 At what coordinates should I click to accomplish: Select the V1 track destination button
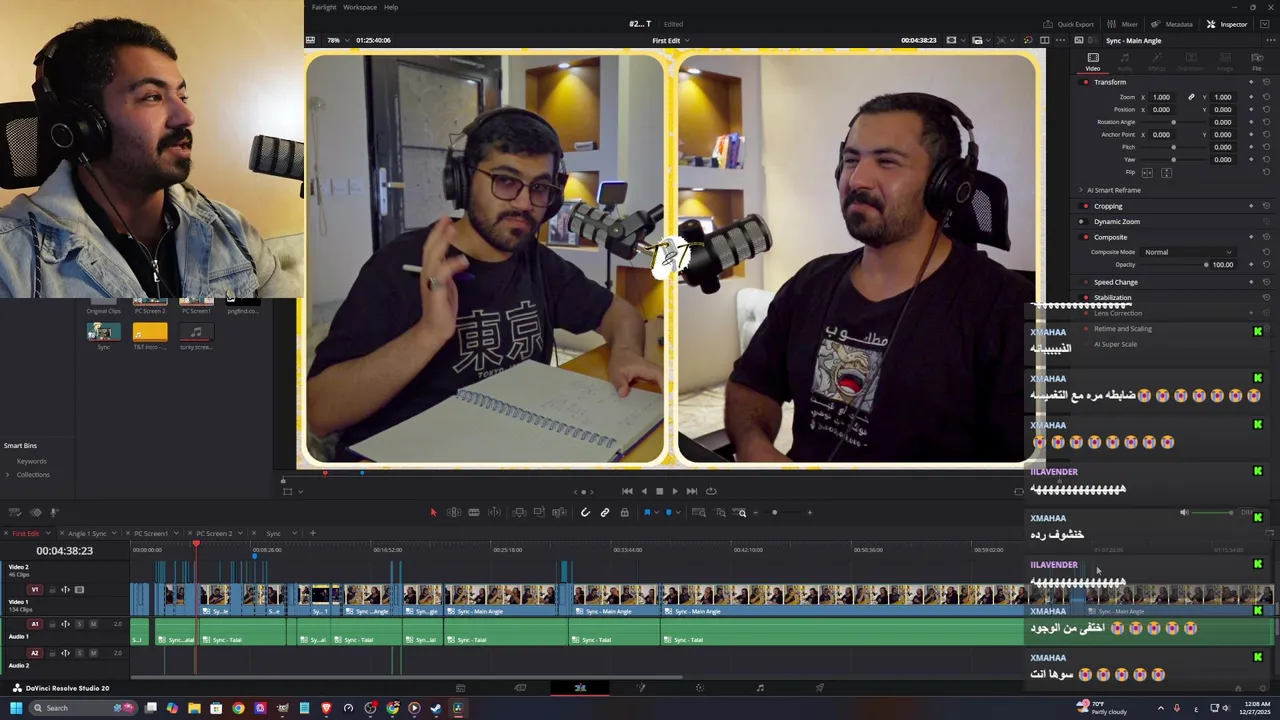[x=36, y=590]
